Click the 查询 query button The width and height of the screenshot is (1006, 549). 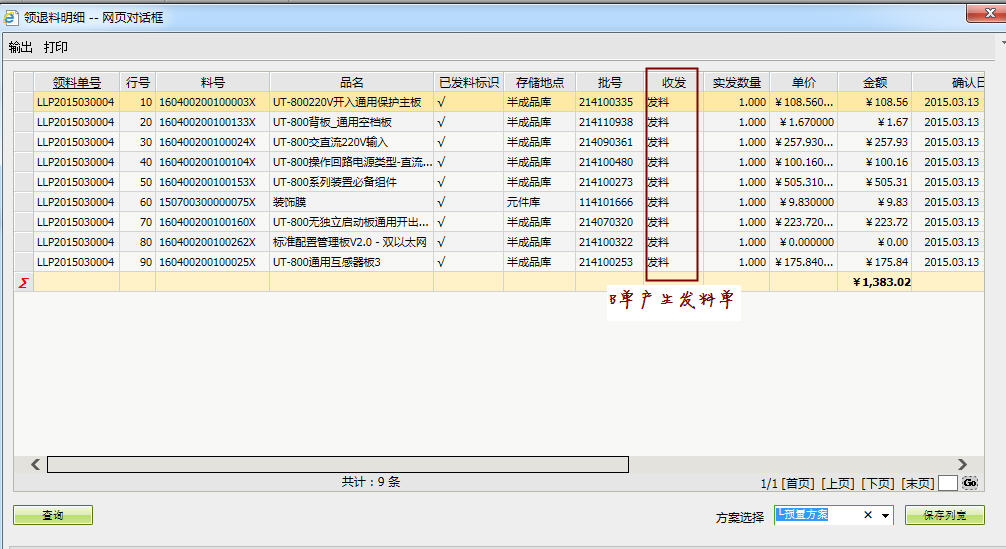[53, 515]
